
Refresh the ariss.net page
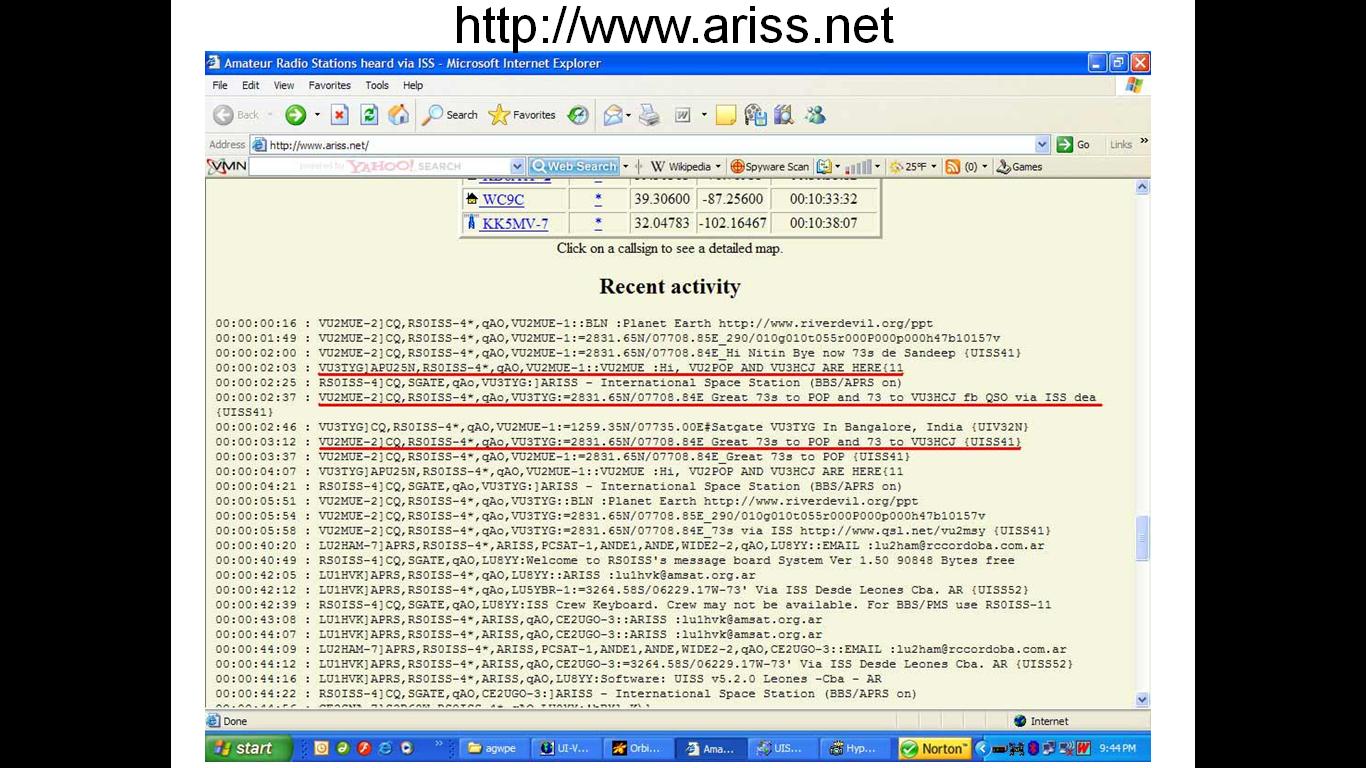369,115
